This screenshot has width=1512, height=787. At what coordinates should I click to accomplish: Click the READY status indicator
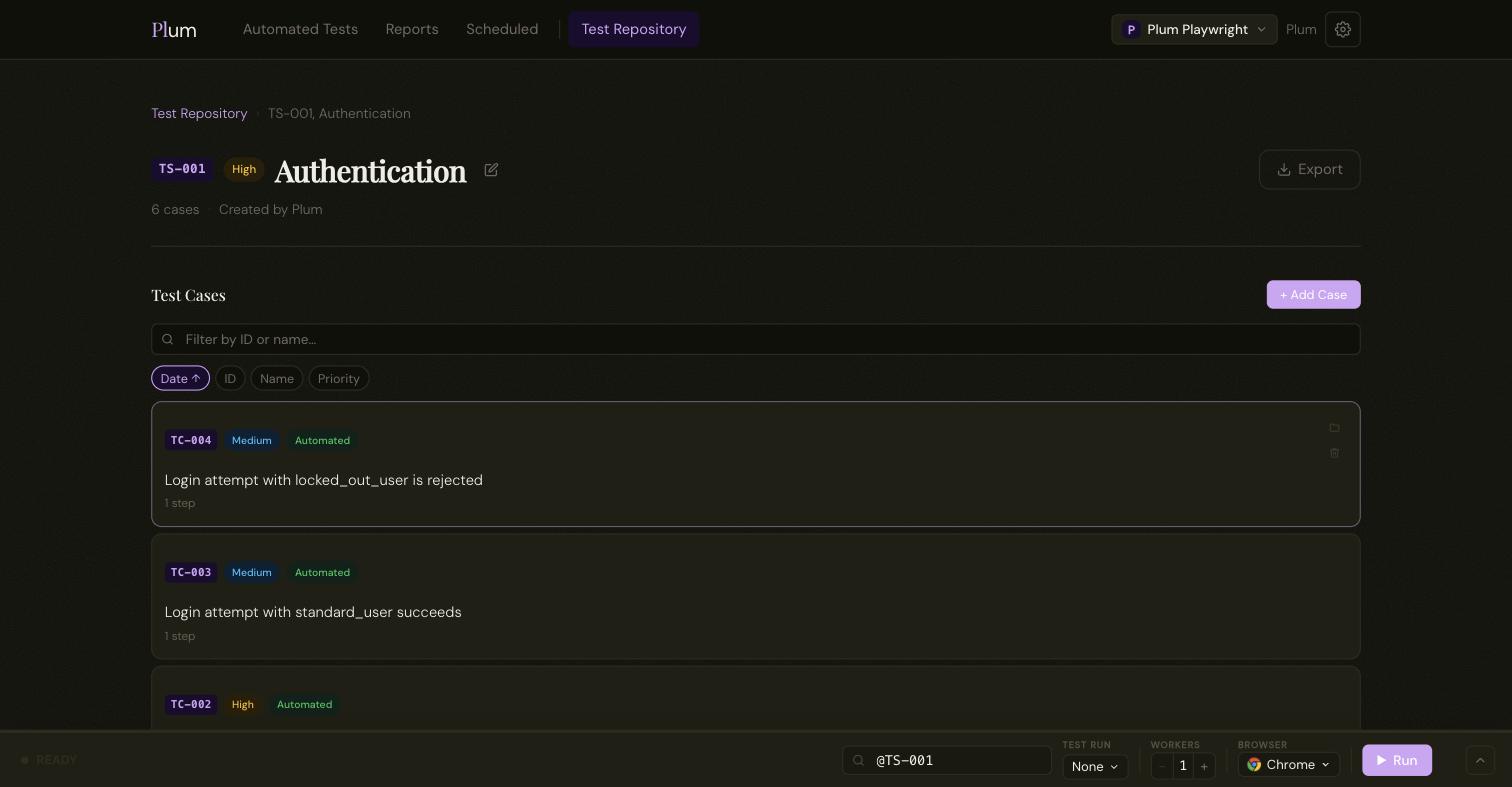(49, 760)
